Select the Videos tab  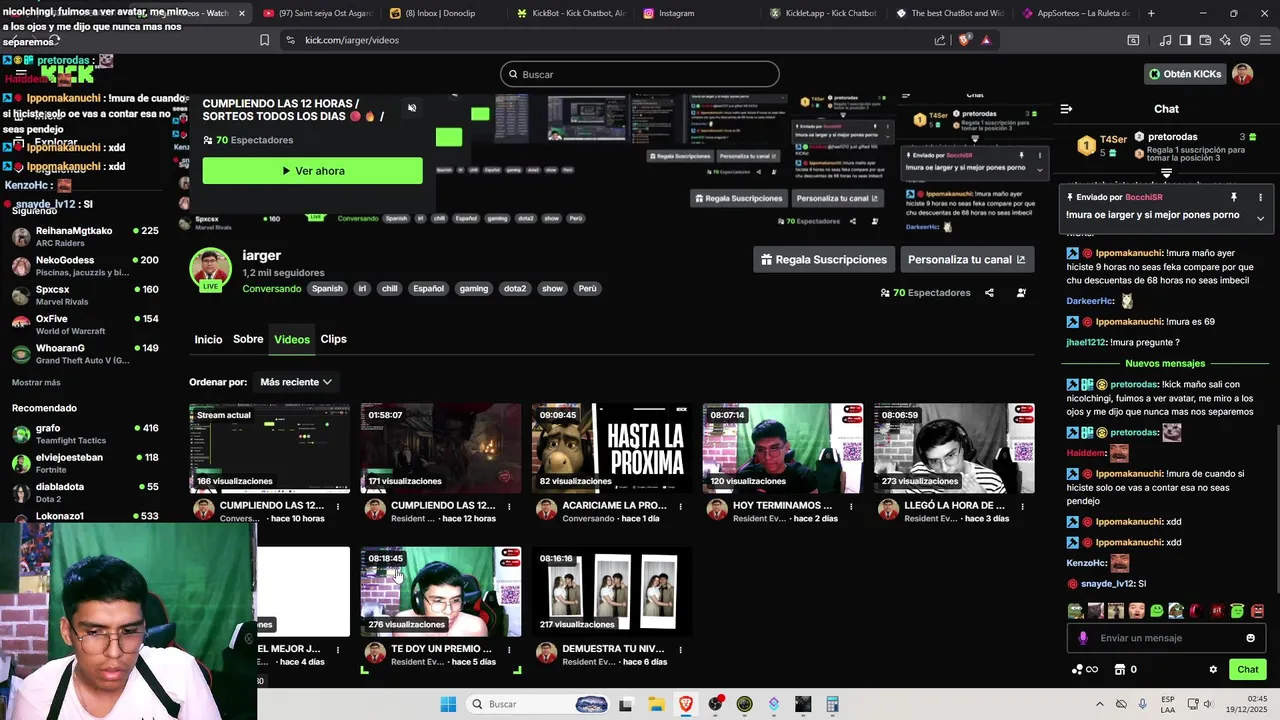[x=292, y=340]
